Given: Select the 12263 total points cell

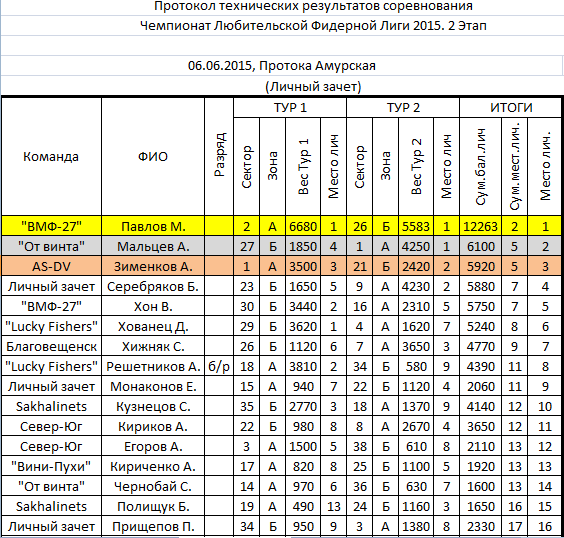Looking at the screenshot, I should coord(480,226).
